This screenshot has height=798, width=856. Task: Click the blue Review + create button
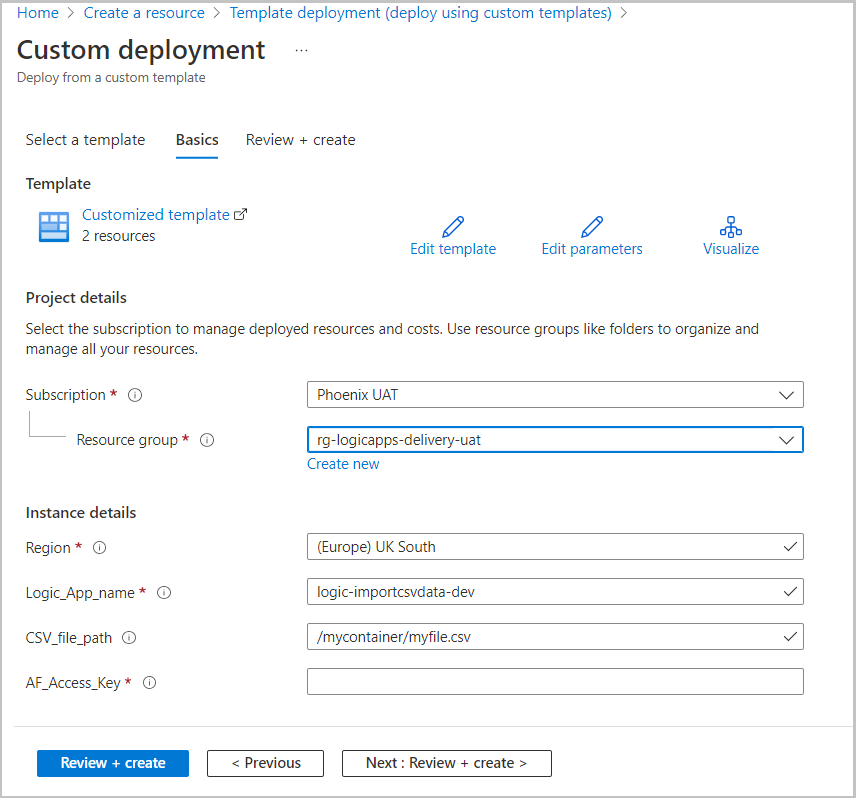pyautogui.click(x=112, y=763)
